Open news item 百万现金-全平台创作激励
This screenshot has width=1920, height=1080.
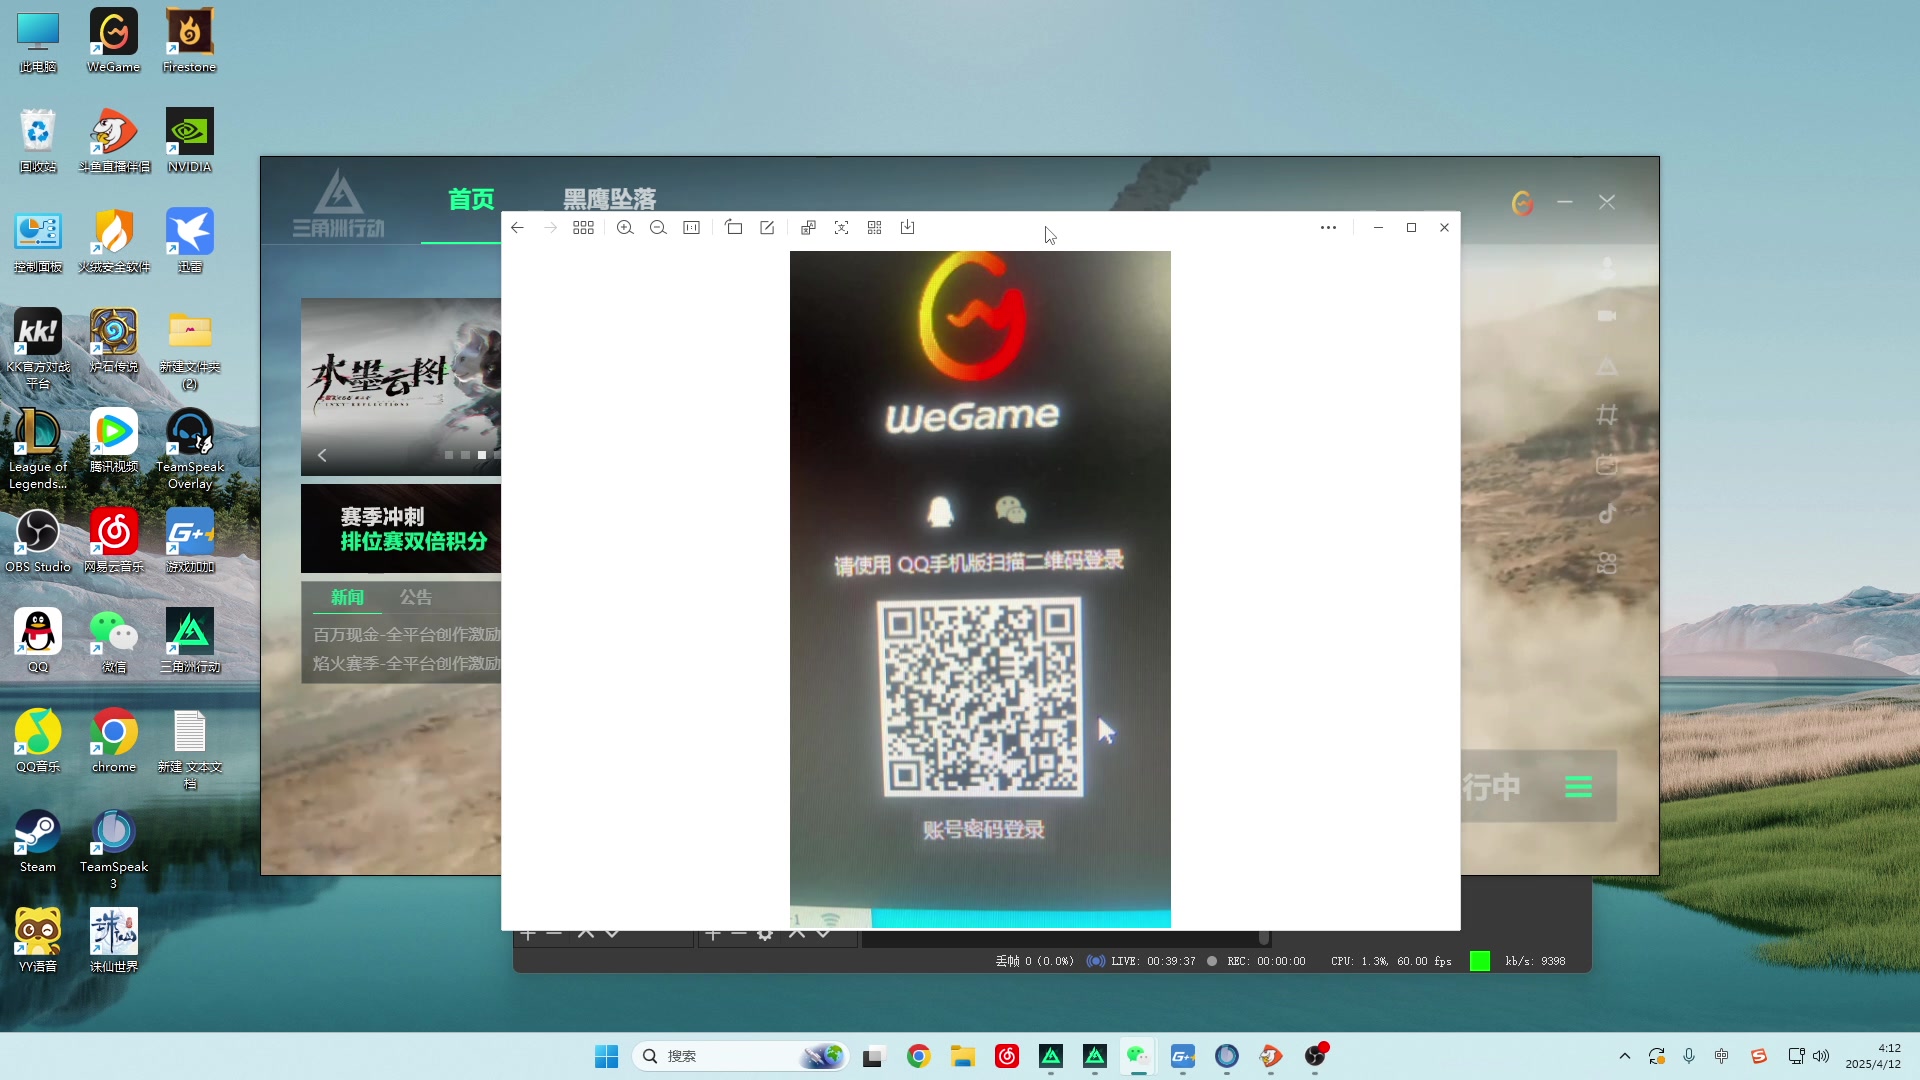pos(406,635)
